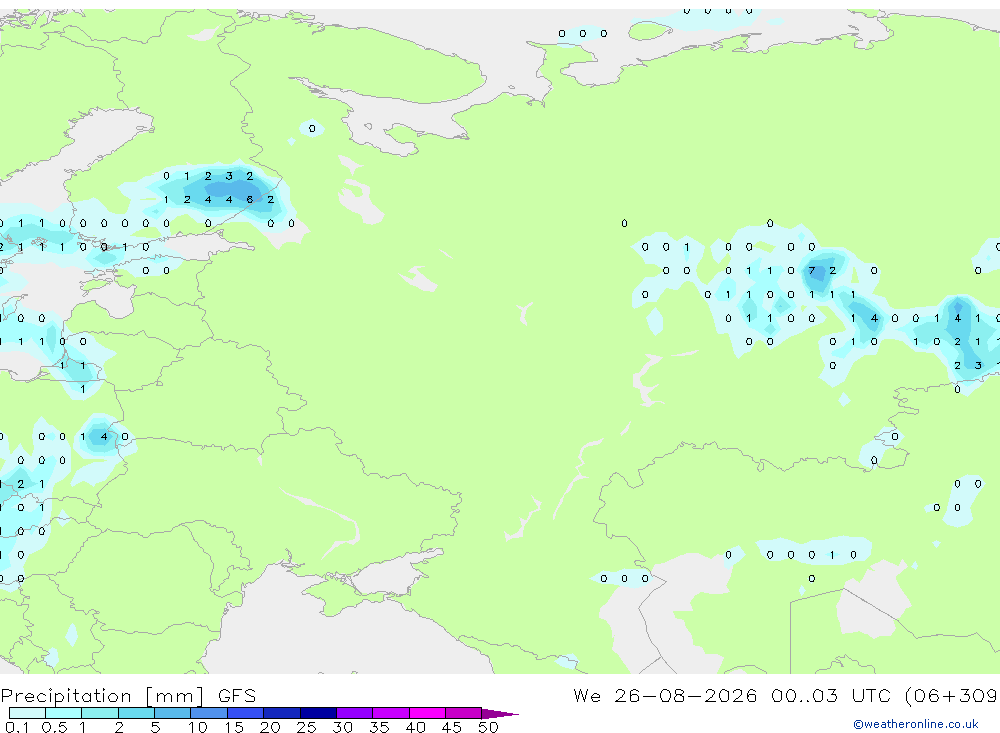Select the date 'We 26-08-2026' text
This screenshot has width=1000, height=733.
tap(665, 695)
